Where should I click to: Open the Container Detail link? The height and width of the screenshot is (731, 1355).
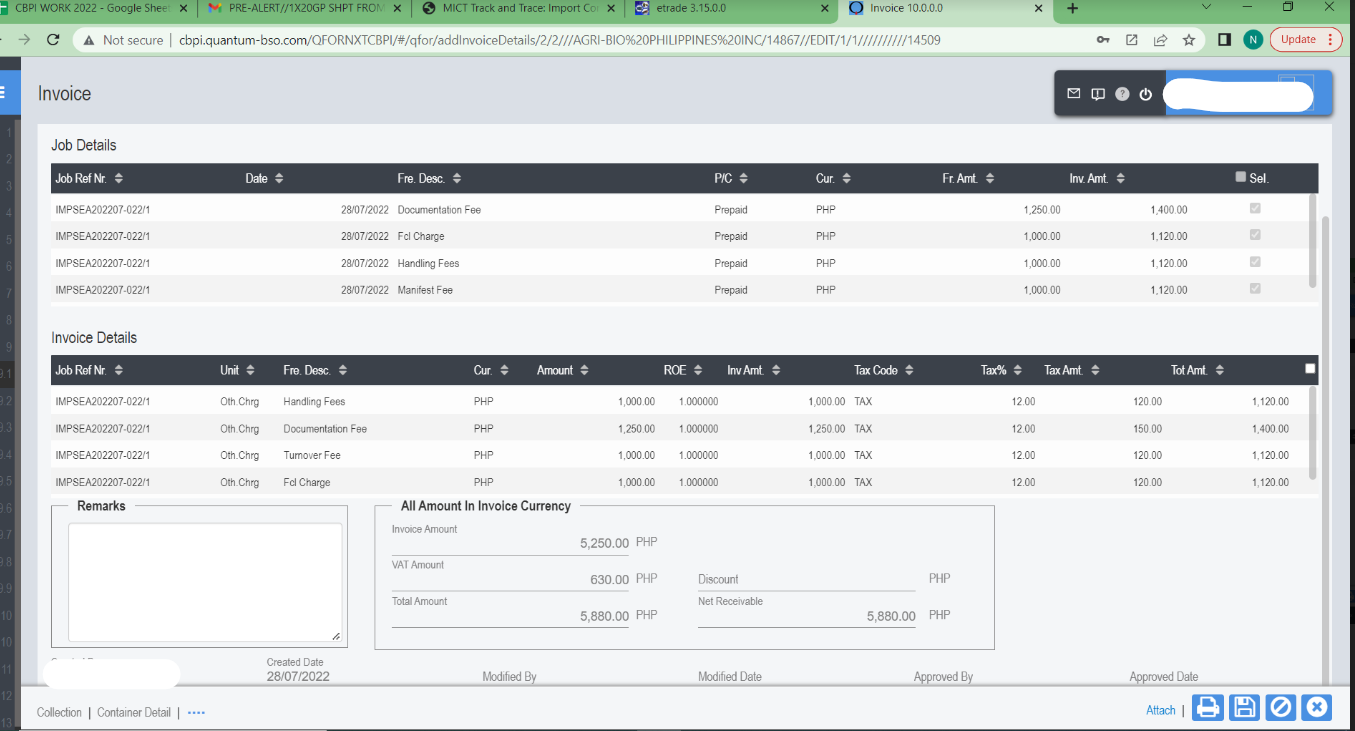(x=134, y=712)
